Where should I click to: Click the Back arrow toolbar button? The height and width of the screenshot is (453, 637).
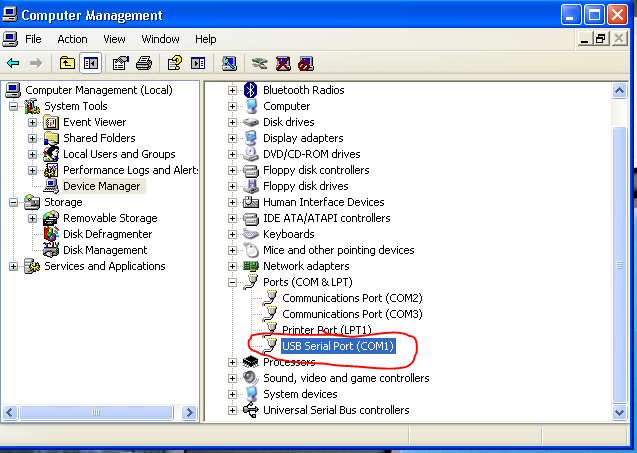(x=13, y=63)
